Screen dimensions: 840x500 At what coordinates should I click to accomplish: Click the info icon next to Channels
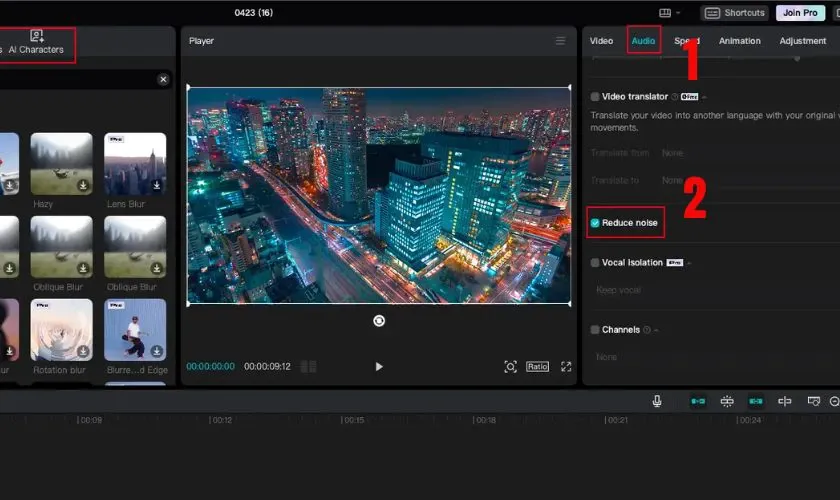pos(647,330)
